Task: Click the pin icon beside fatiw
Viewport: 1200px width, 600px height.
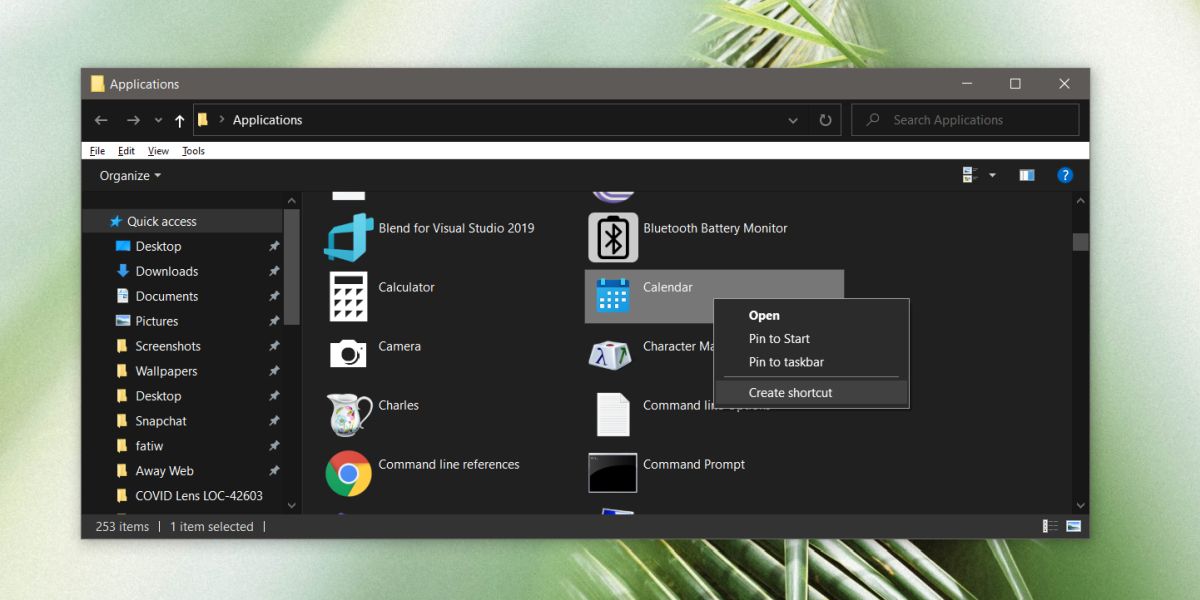Action: [x=274, y=446]
